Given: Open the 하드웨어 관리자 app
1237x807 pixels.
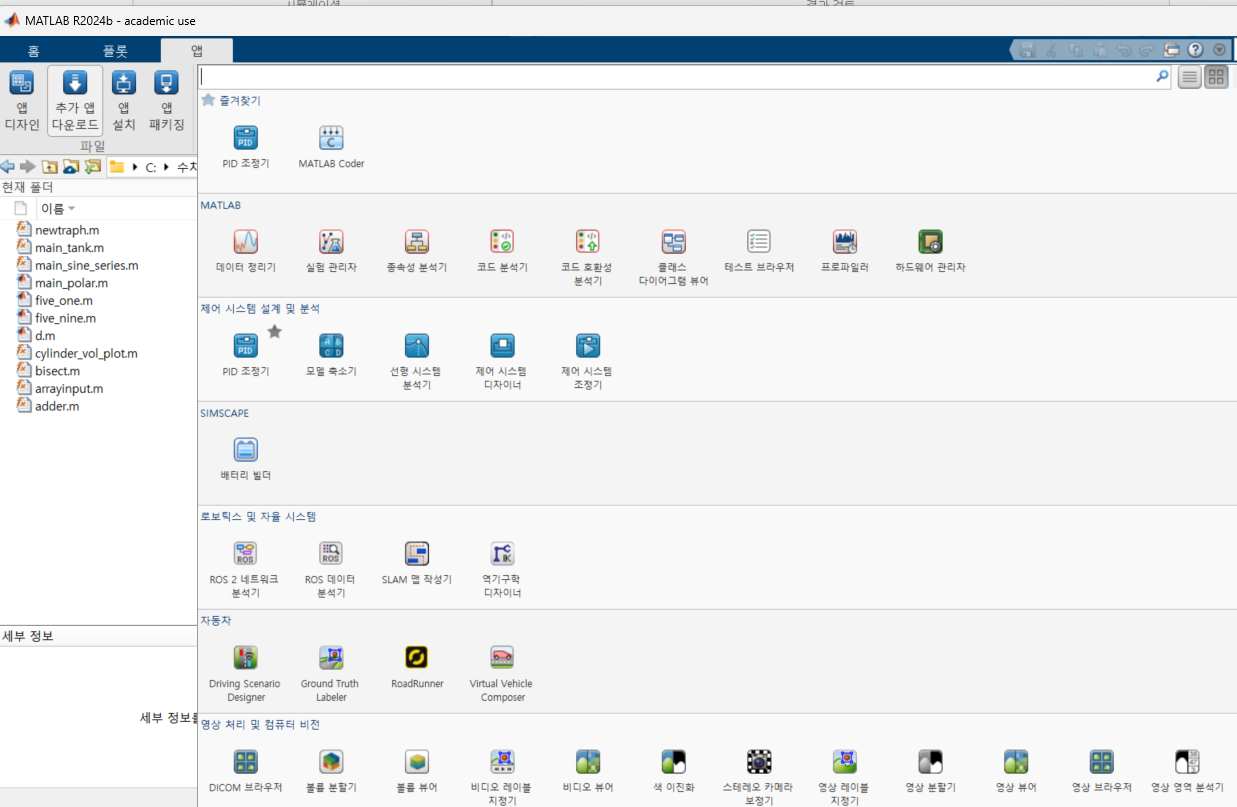Looking at the screenshot, I should click(x=931, y=251).
